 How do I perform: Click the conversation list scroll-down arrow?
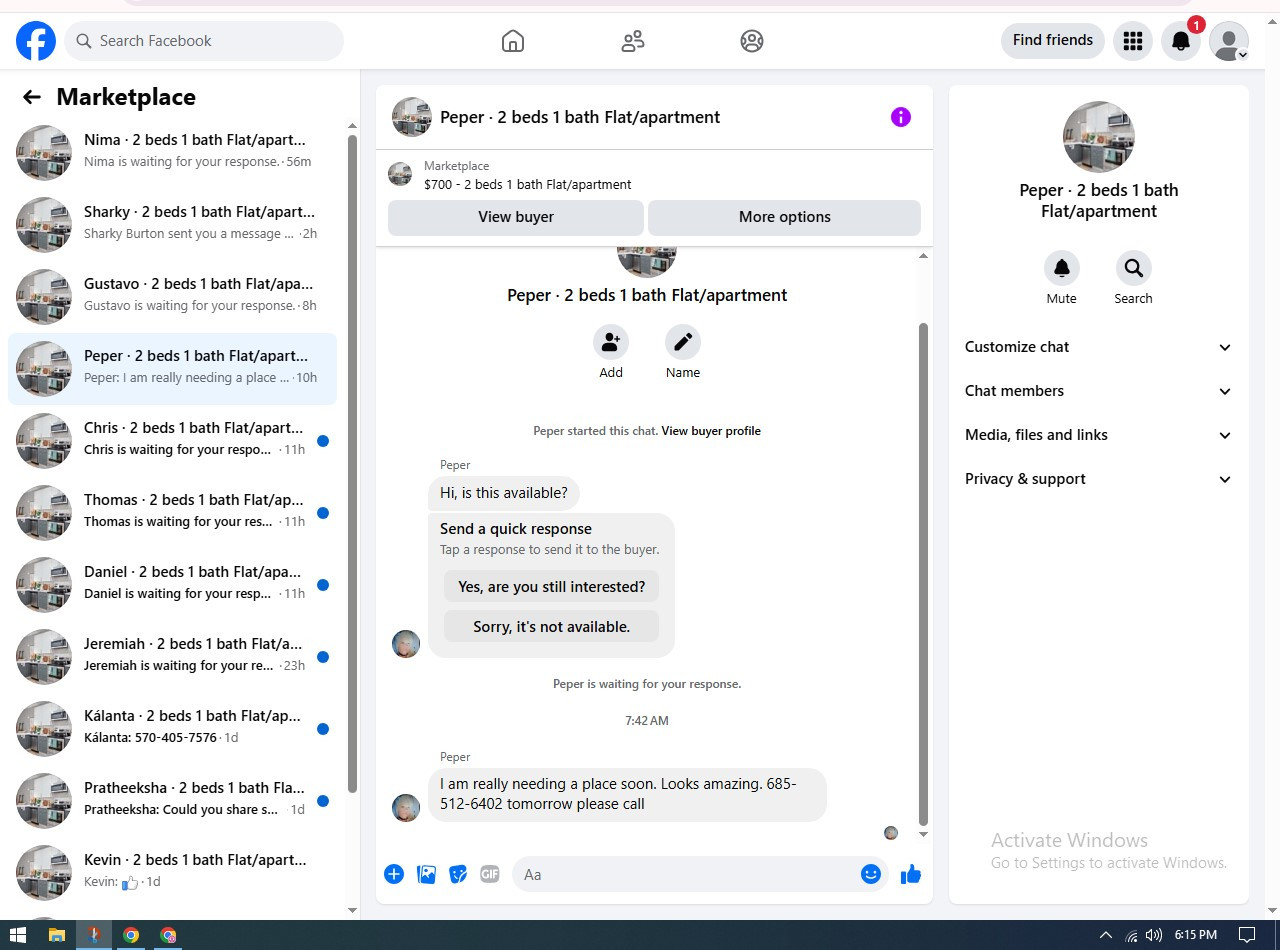352,910
